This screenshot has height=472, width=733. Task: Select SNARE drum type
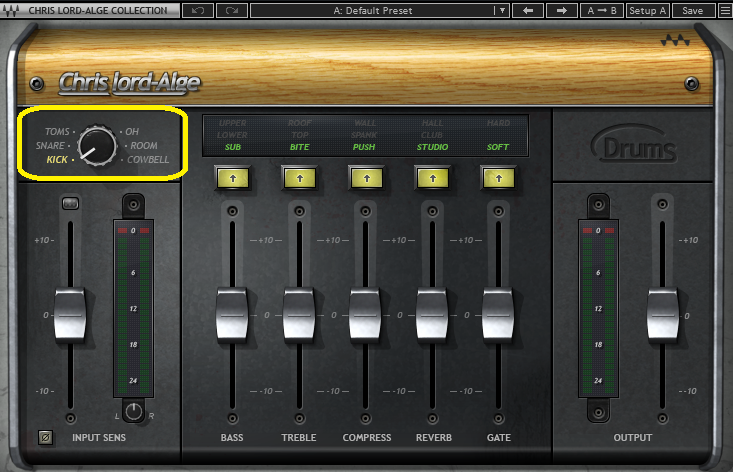(51, 146)
